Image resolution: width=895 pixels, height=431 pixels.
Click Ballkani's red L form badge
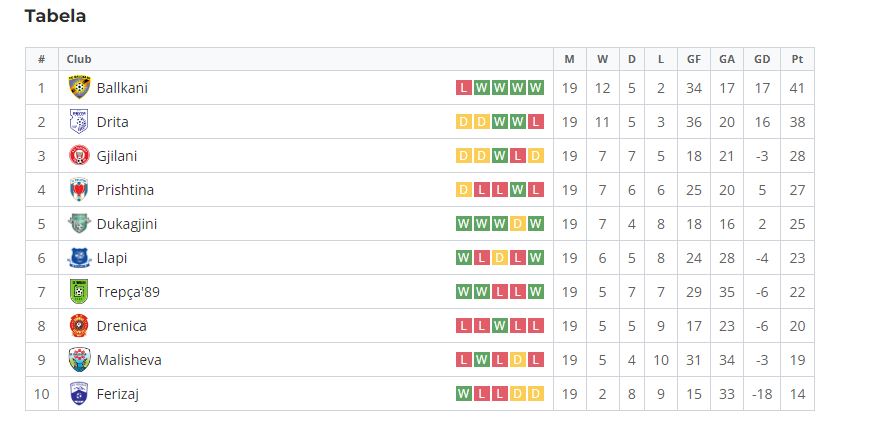(464, 88)
